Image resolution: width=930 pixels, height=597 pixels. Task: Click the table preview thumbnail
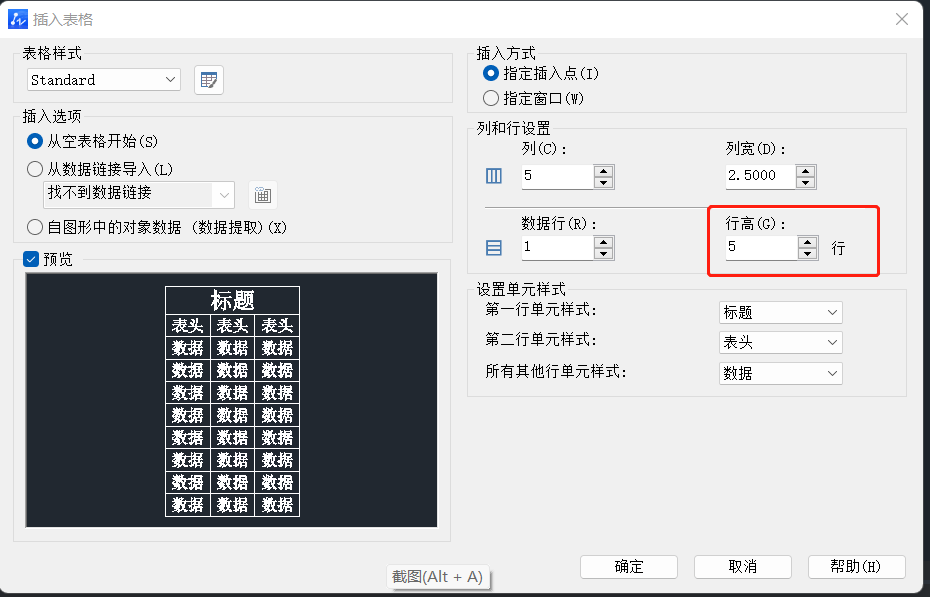pos(231,400)
